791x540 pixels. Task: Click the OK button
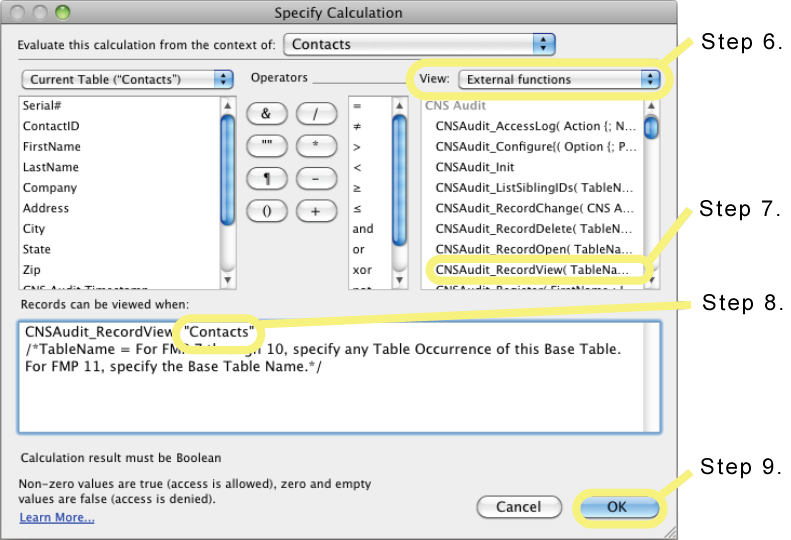click(619, 507)
